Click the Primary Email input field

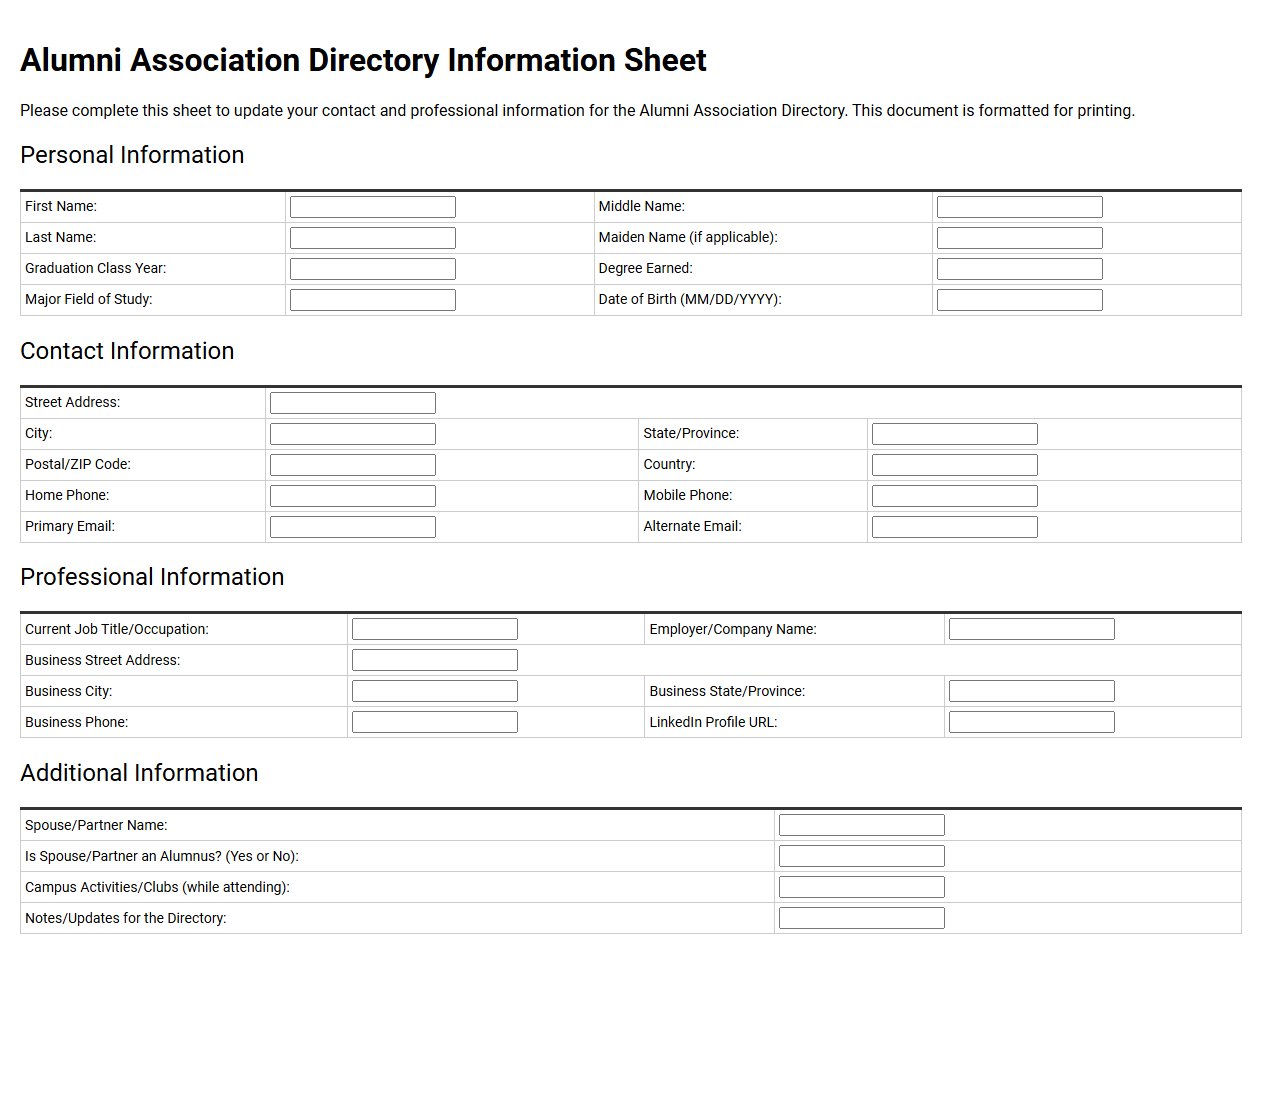pos(353,527)
